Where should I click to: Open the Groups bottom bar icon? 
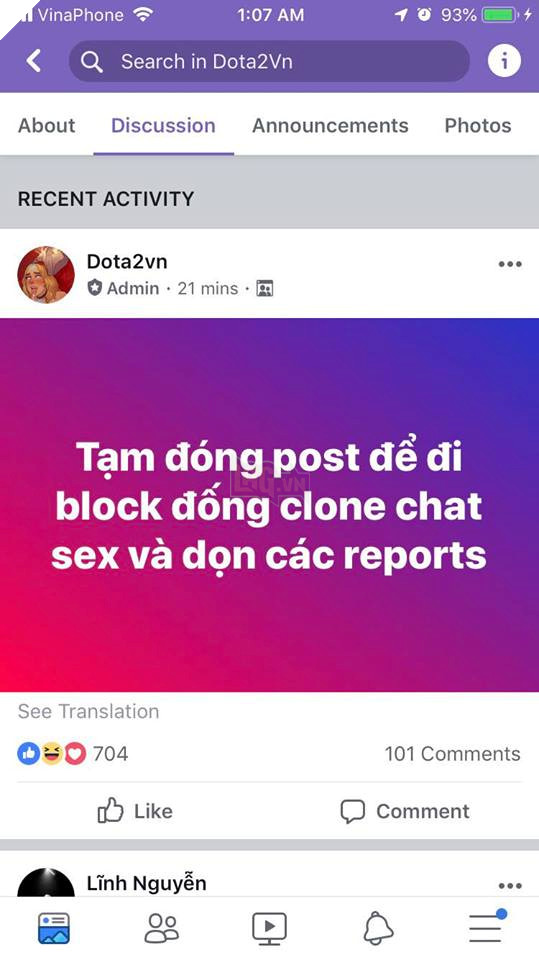[162, 928]
